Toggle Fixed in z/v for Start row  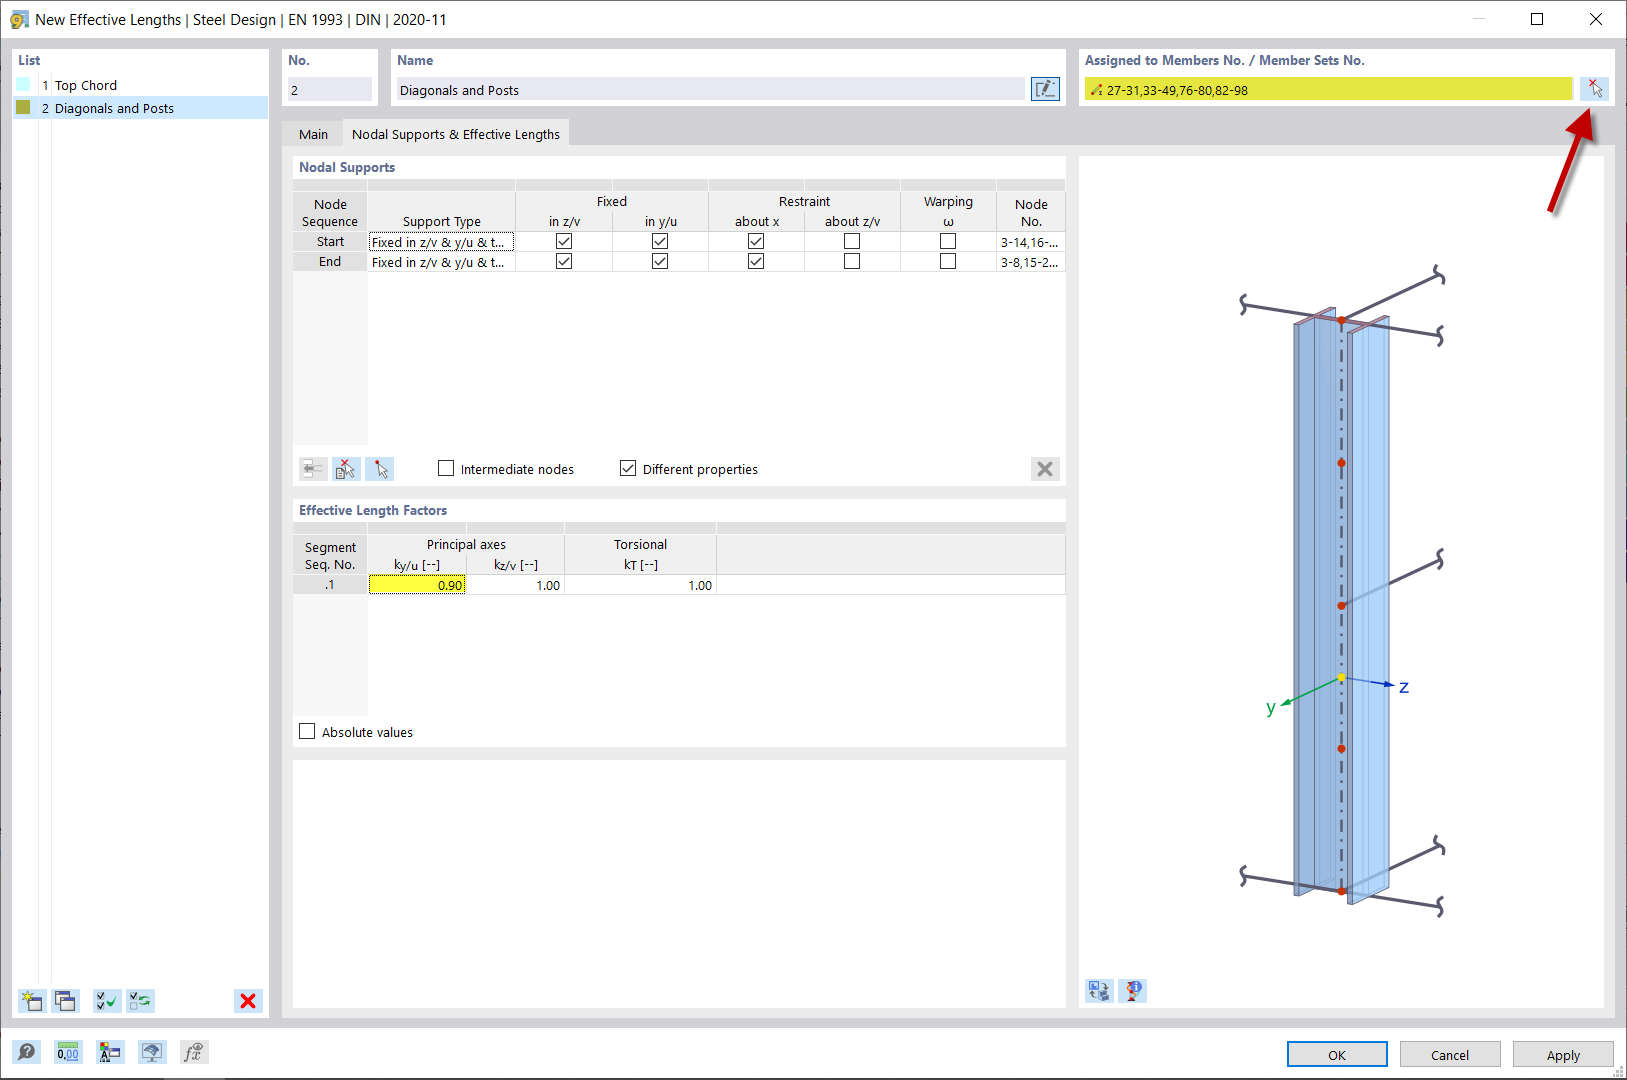click(564, 241)
